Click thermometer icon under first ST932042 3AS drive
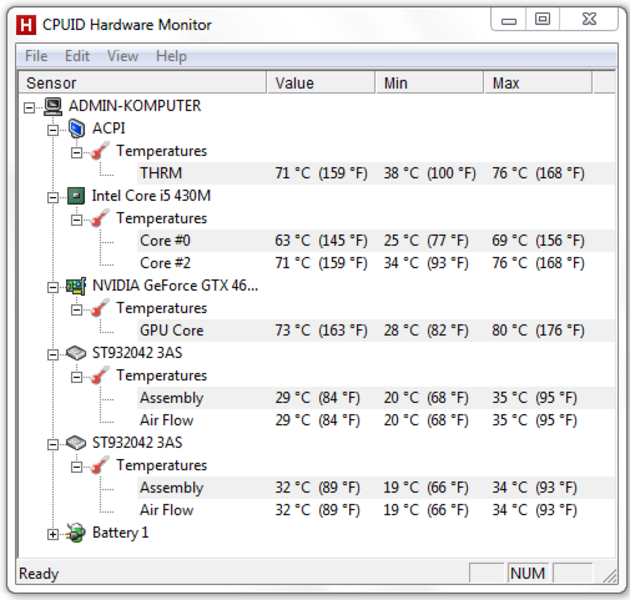 pyautogui.click(x=100, y=376)
